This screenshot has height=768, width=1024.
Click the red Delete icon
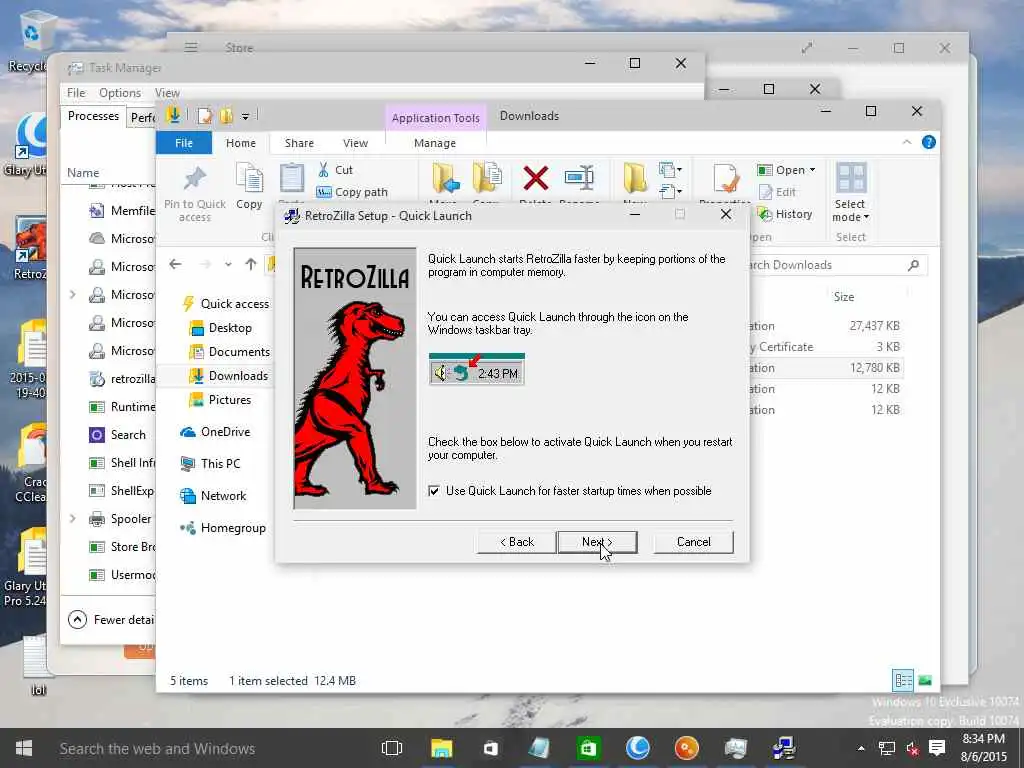tap(536, 178)
